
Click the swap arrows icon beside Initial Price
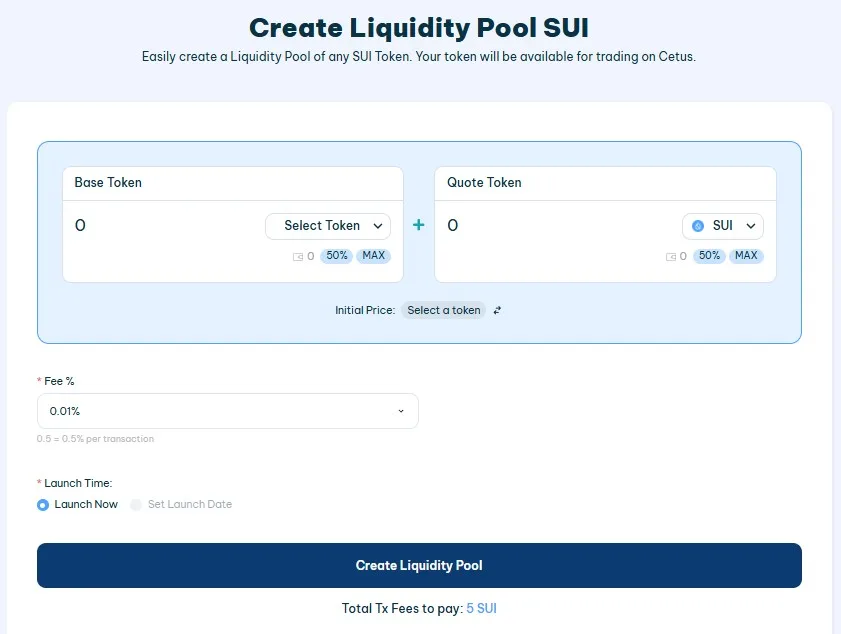[x=496, y=310]
